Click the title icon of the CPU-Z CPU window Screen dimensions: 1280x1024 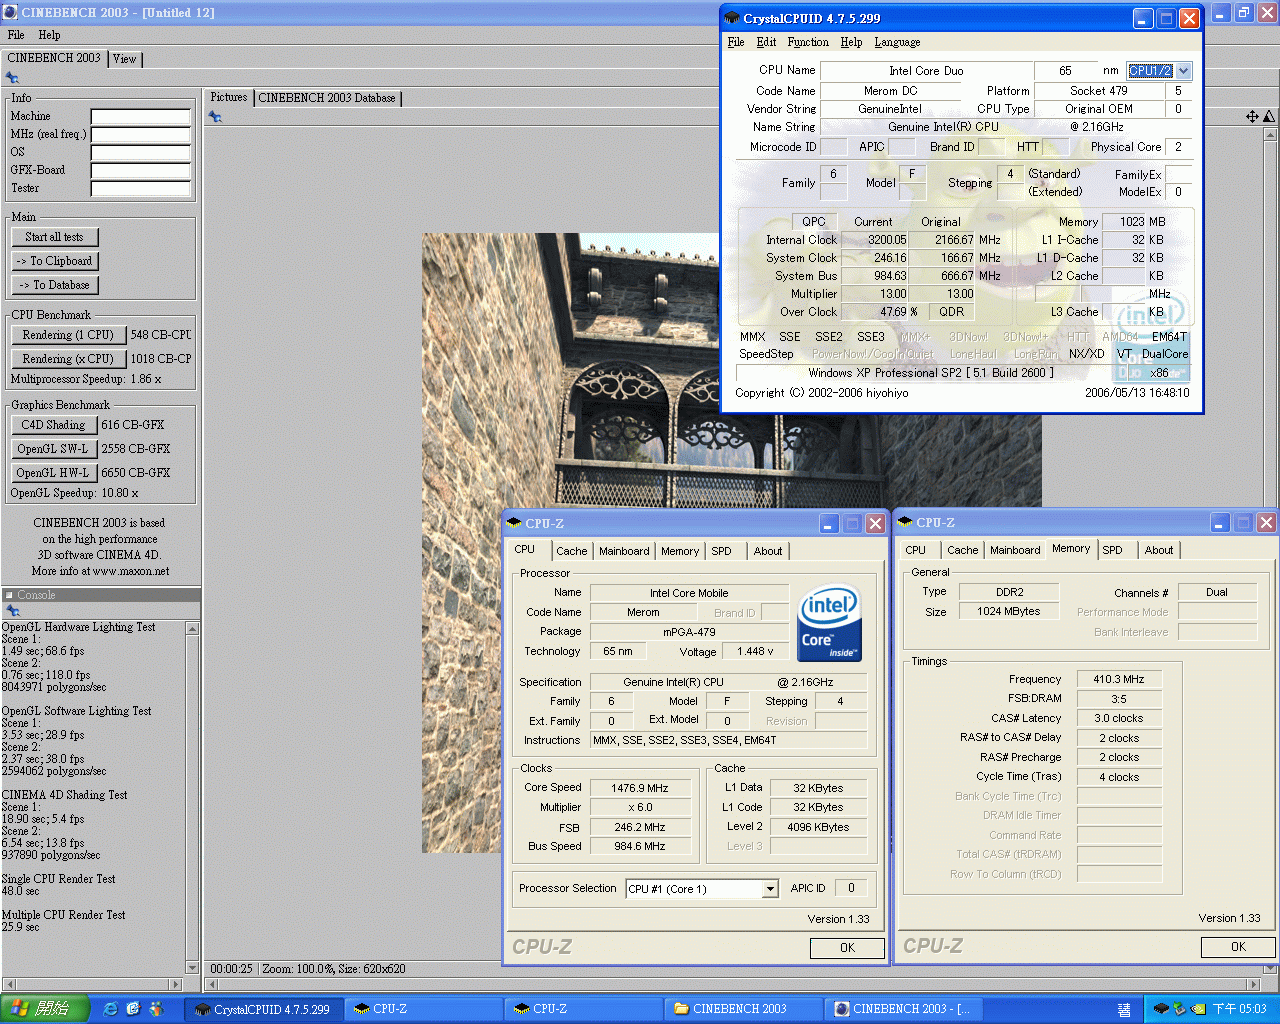pyautogui.click(x=515, y=523)
